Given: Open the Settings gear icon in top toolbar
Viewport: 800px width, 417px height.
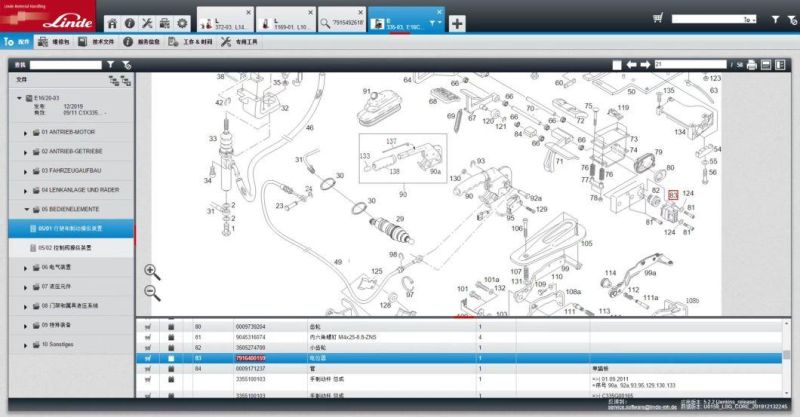Looking at the screenshot, I should tap(182, 23).
